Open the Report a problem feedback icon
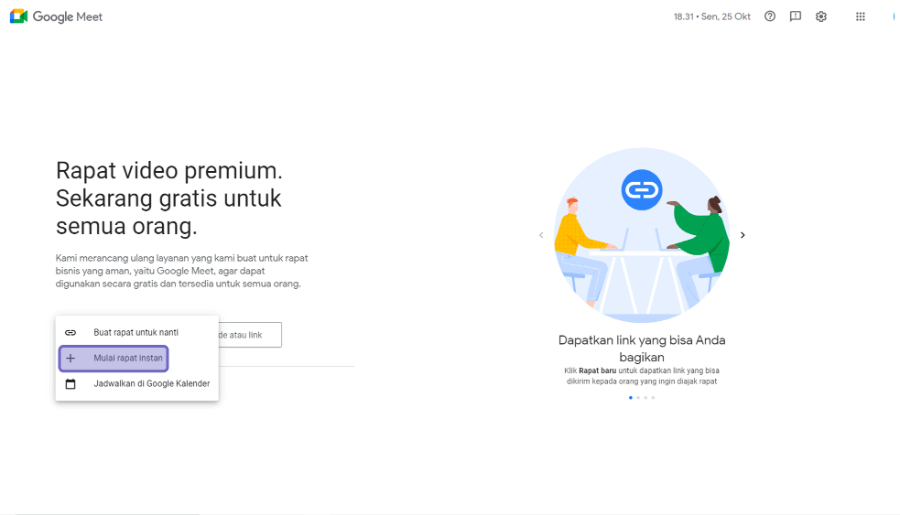This screenshot has width=900, height=515. [x=795, y=17]
